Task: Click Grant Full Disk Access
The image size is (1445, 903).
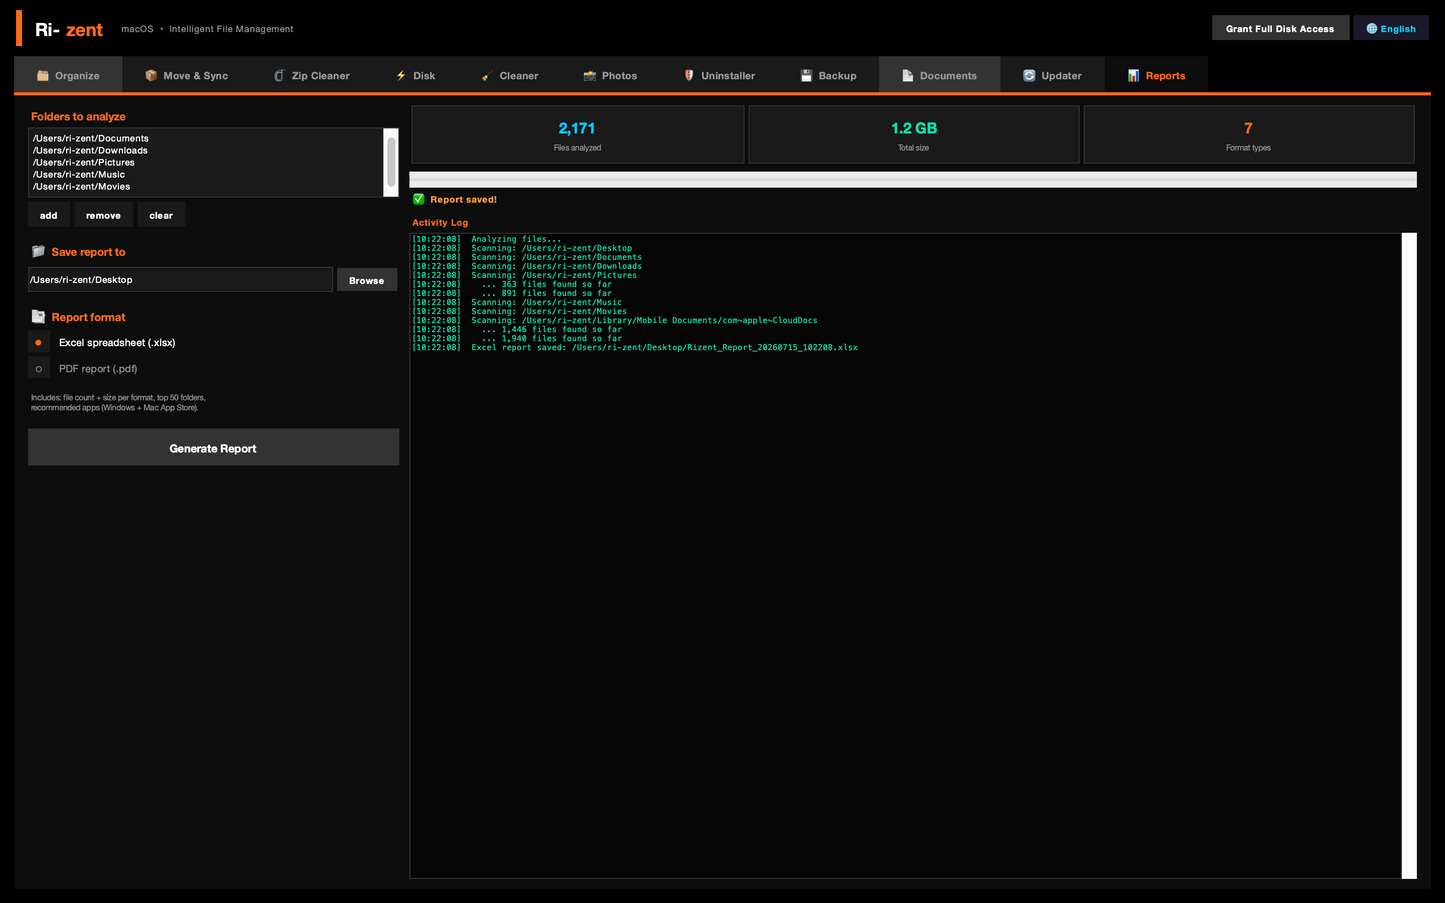Action: coord(1280,28)
